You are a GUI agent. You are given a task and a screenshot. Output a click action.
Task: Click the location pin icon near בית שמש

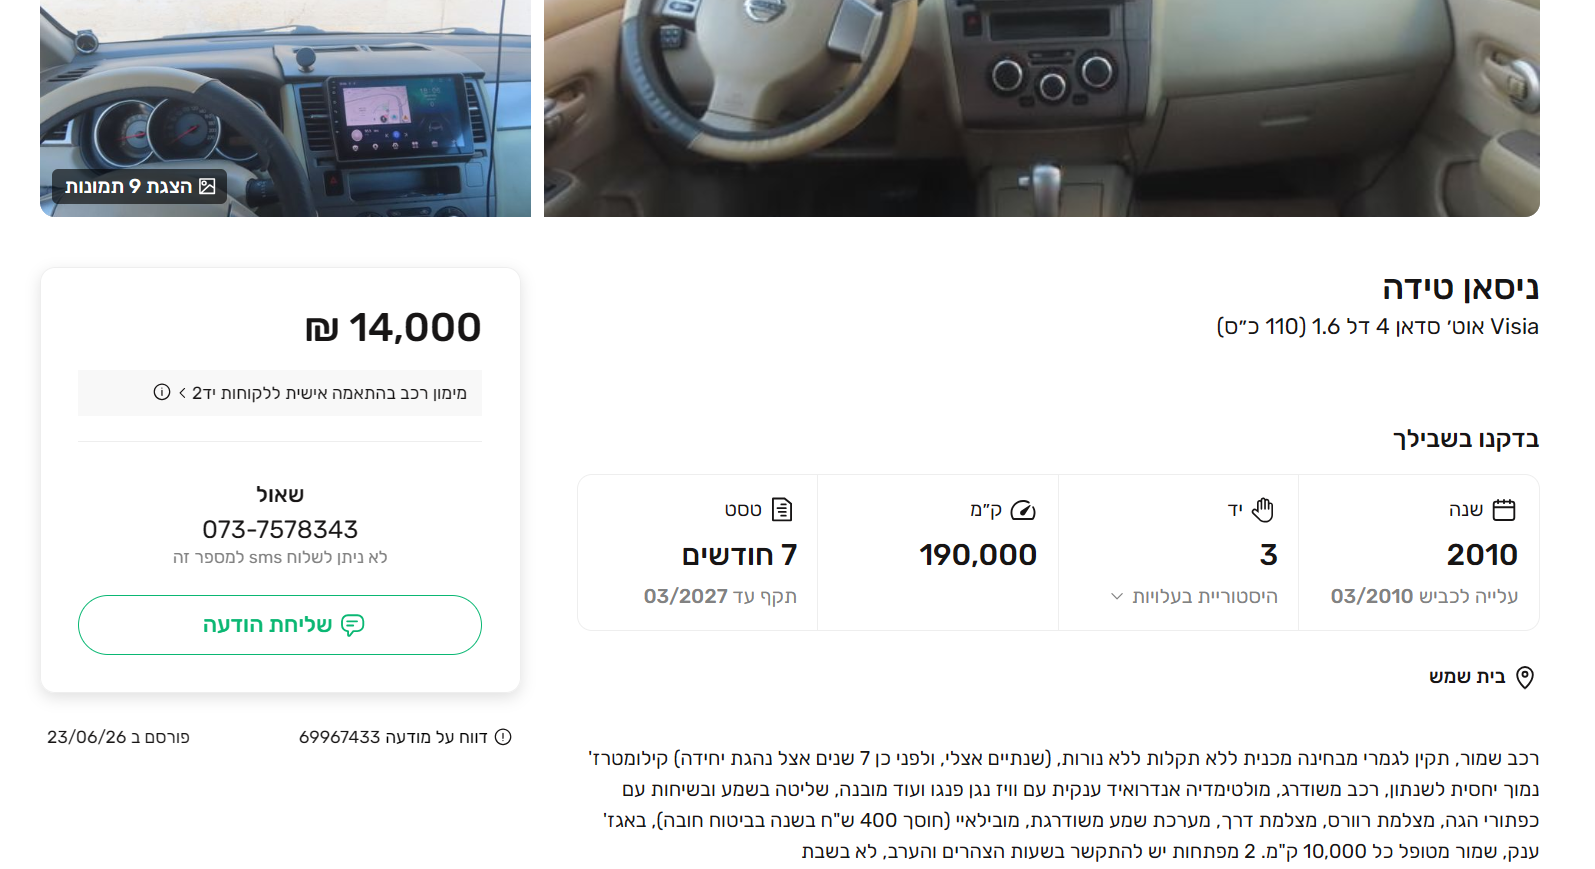[1525, 677]
